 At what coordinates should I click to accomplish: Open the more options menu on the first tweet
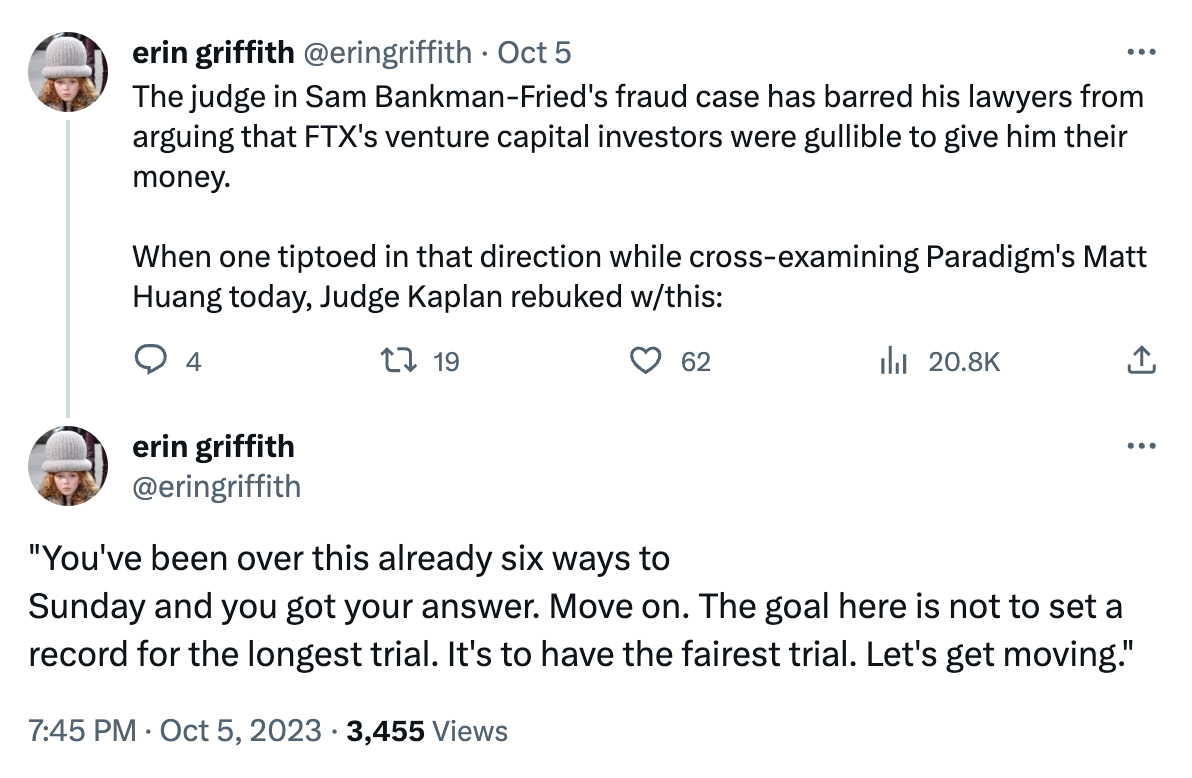(x=1141, y=53)
